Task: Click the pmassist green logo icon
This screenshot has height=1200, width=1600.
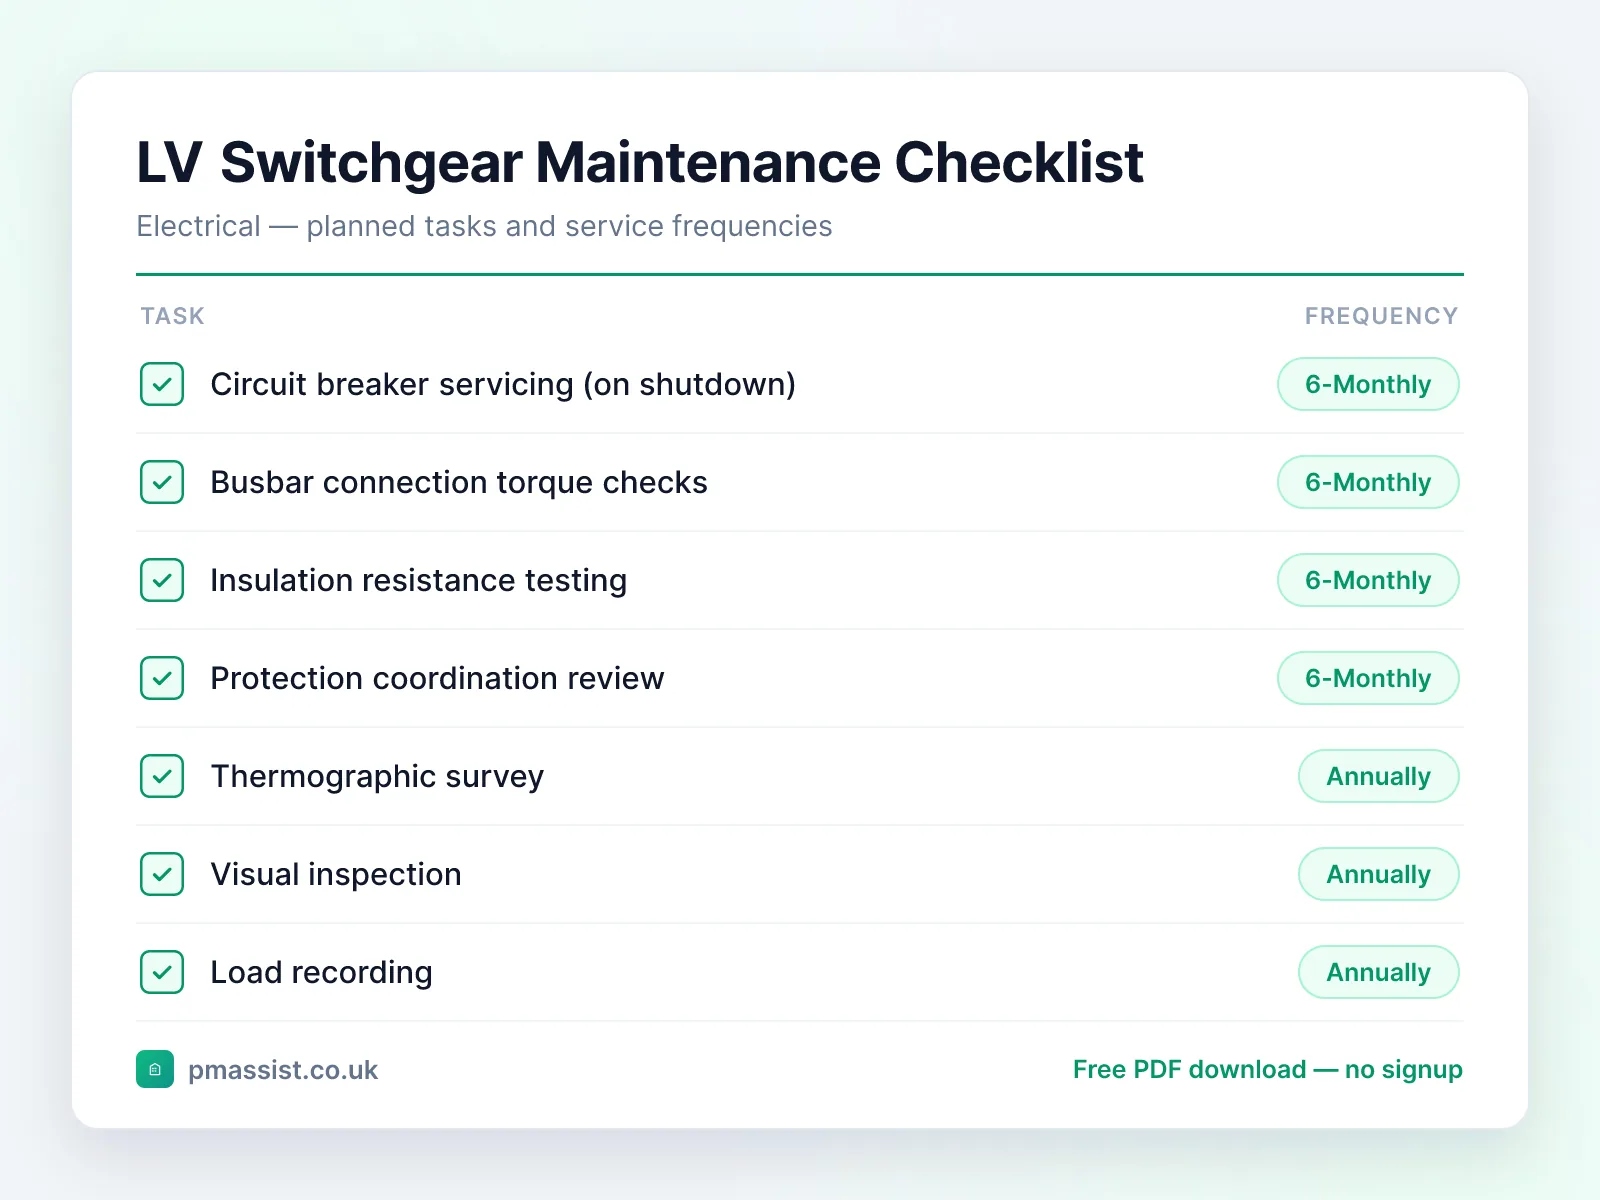Action: coord(155,1069)
